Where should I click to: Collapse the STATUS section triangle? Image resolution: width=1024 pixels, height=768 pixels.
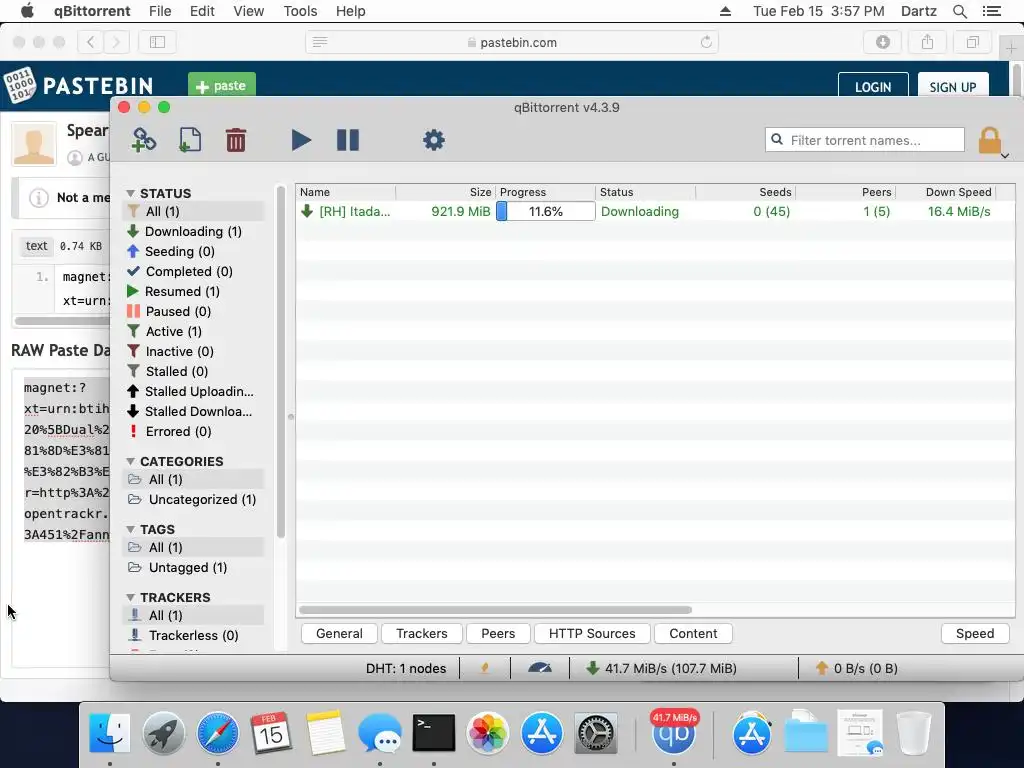click(x=131, y=193)
